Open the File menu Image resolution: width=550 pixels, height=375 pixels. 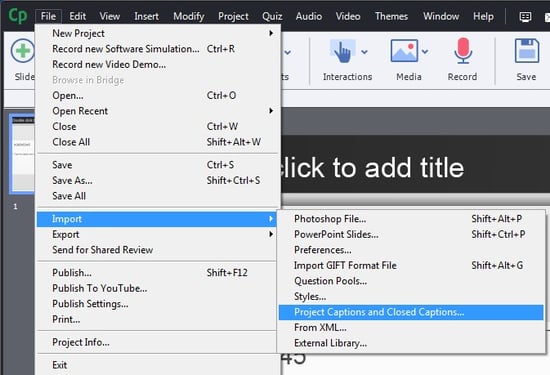[x=48, y=16]
